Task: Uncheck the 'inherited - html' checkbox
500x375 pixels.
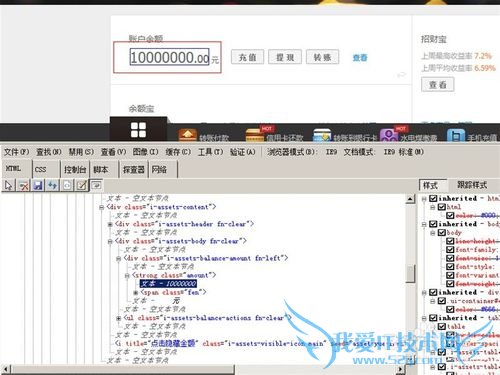Action: click(x=433, y=198)
